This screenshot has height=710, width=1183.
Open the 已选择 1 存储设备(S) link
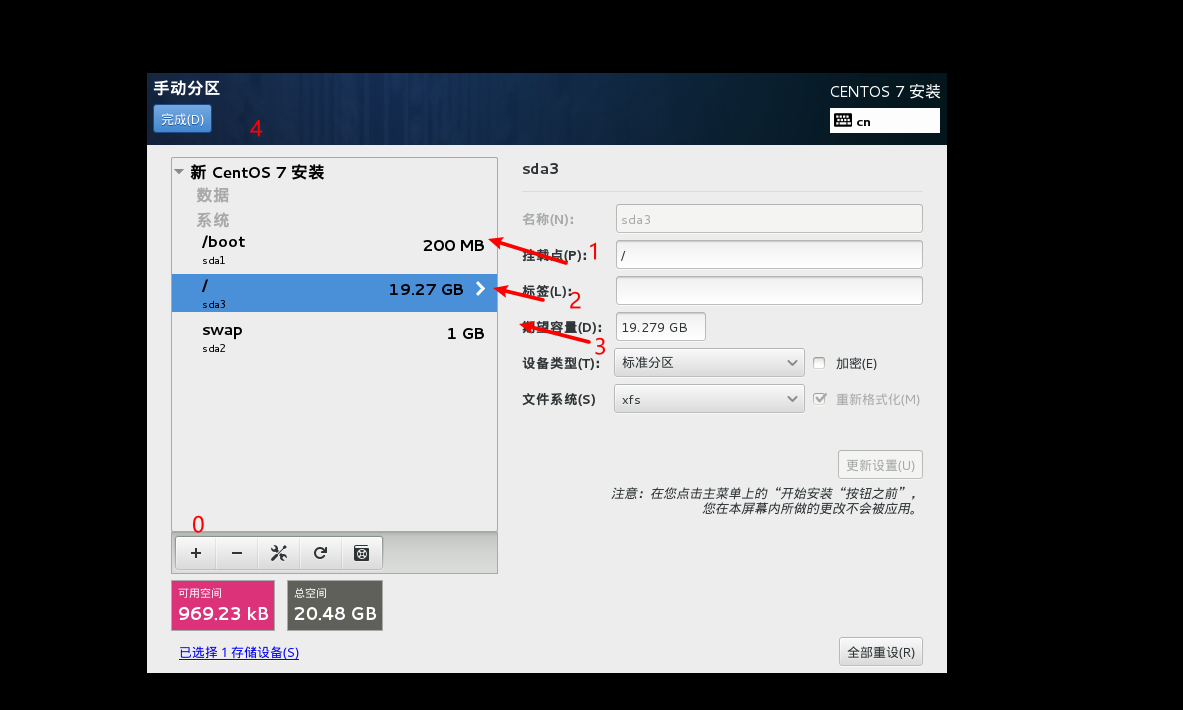tap(239, 653)
